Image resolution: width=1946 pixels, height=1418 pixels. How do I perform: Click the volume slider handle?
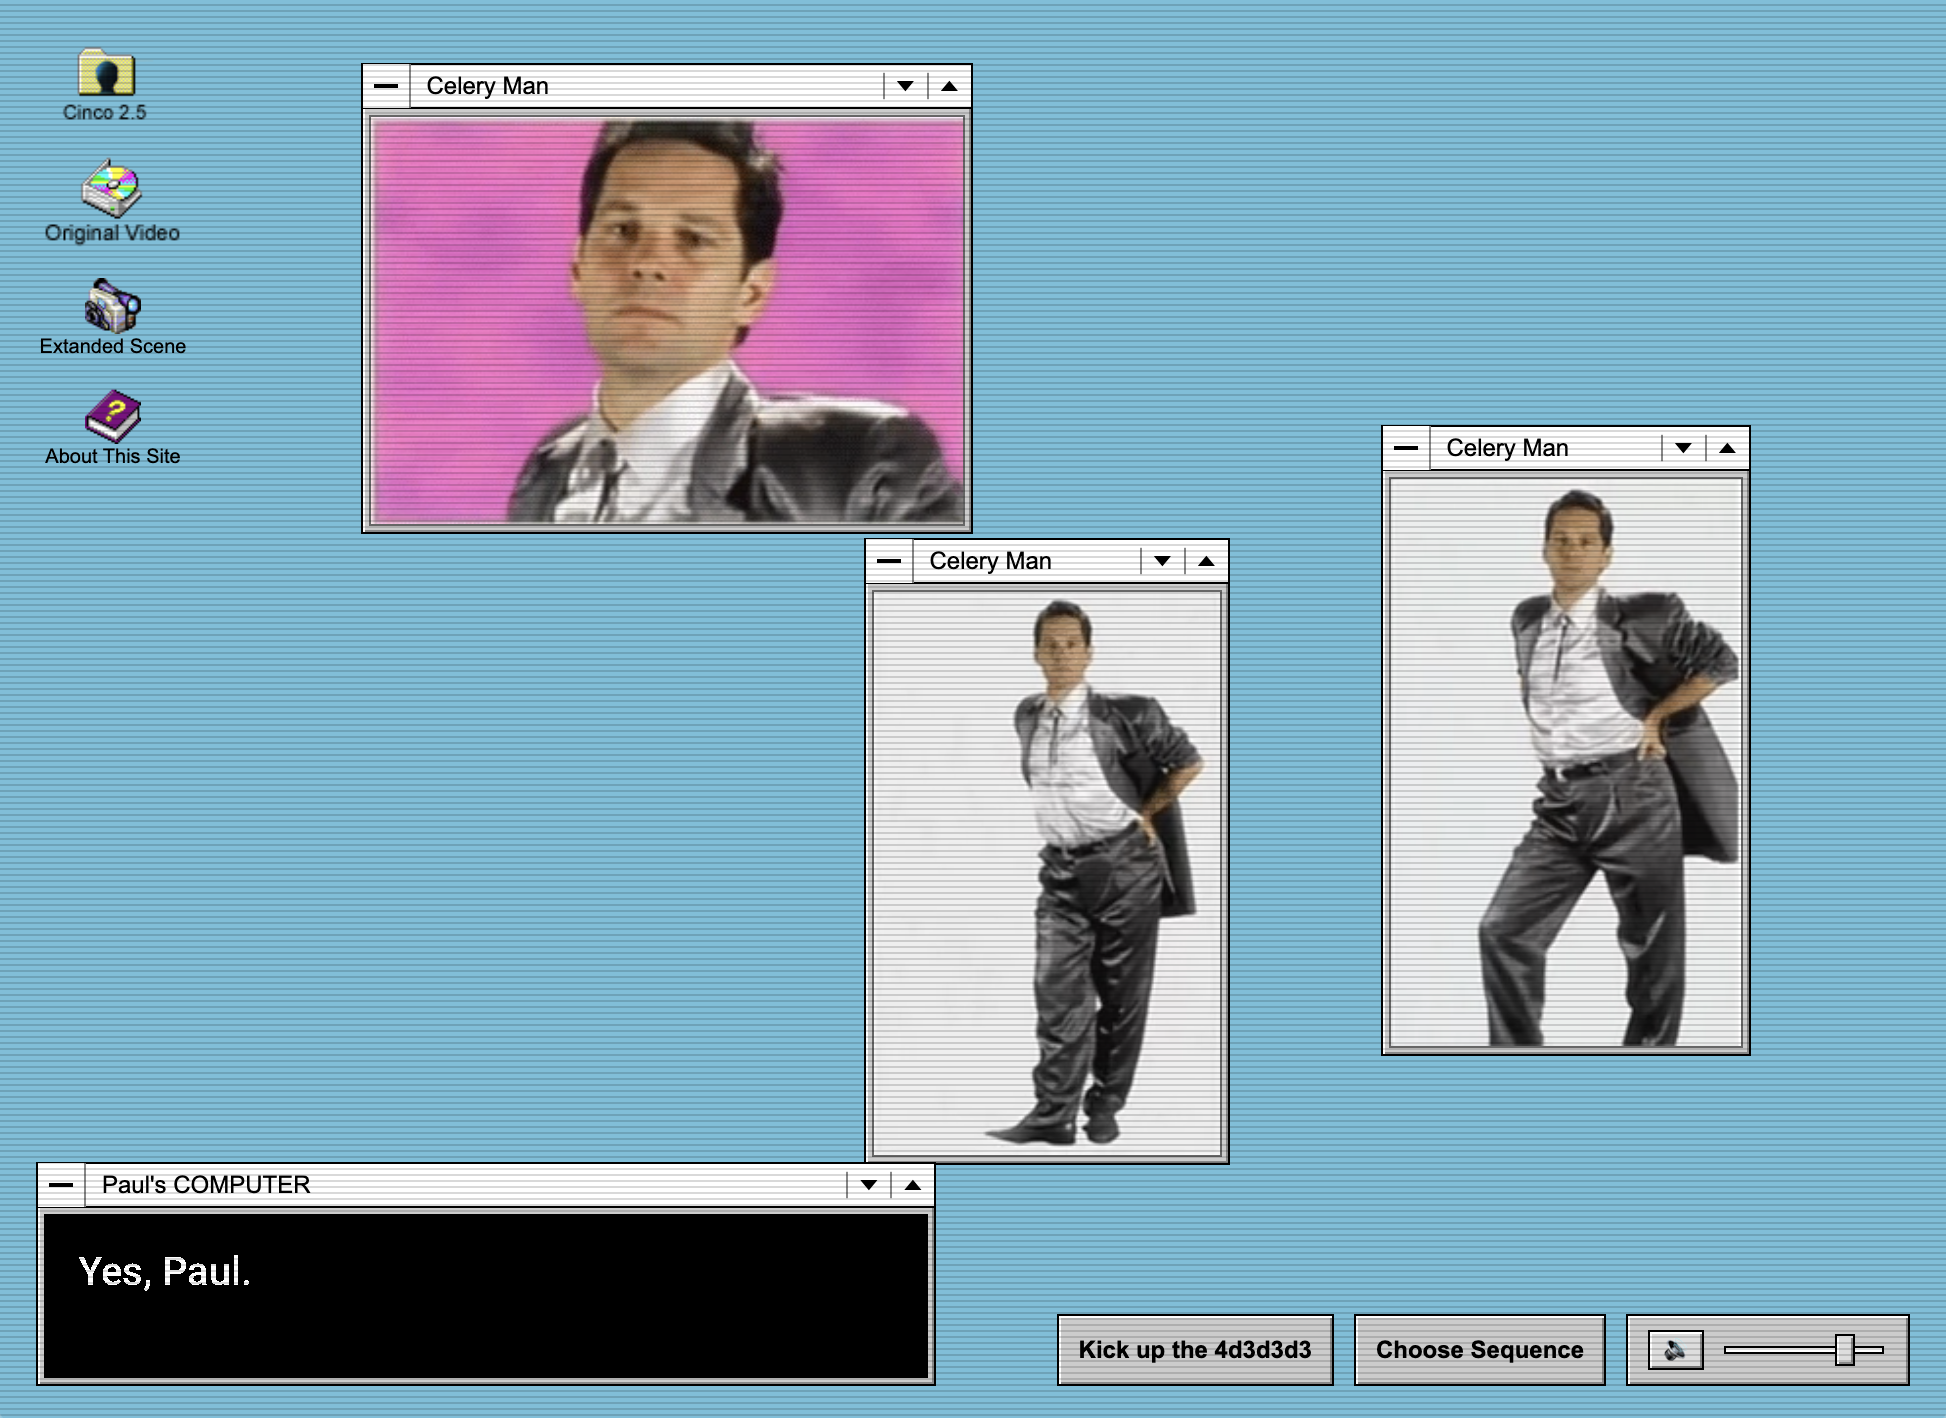click(x=1845, y=1350)
